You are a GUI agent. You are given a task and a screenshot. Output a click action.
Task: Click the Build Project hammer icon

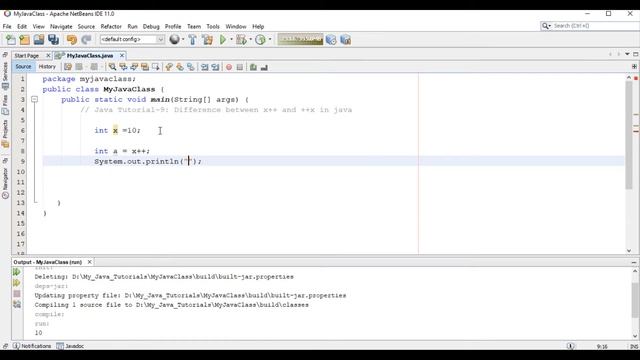(192, 40)
